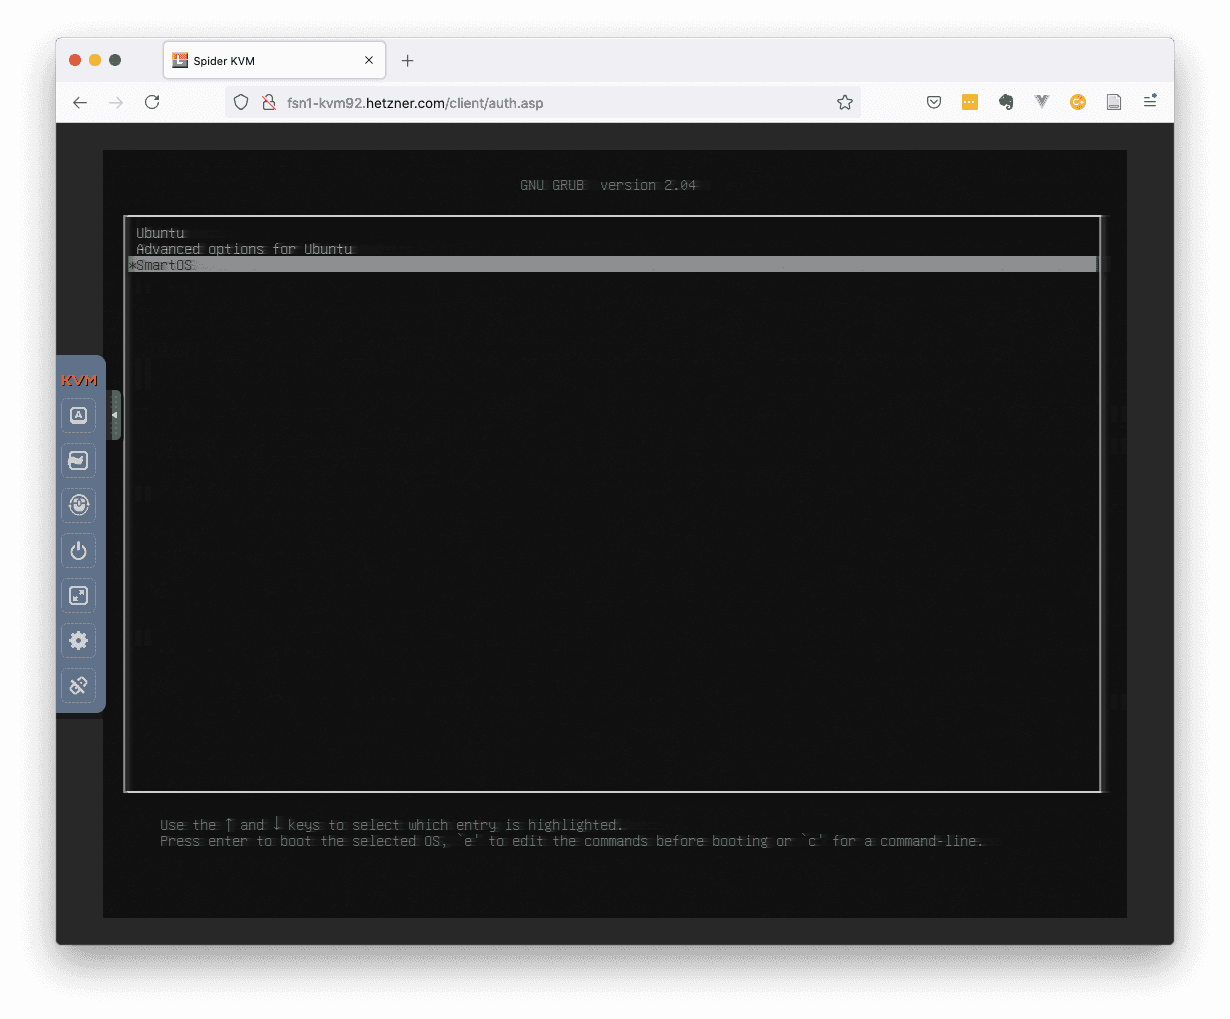Click the red macOS close window button

click(75, 60)
